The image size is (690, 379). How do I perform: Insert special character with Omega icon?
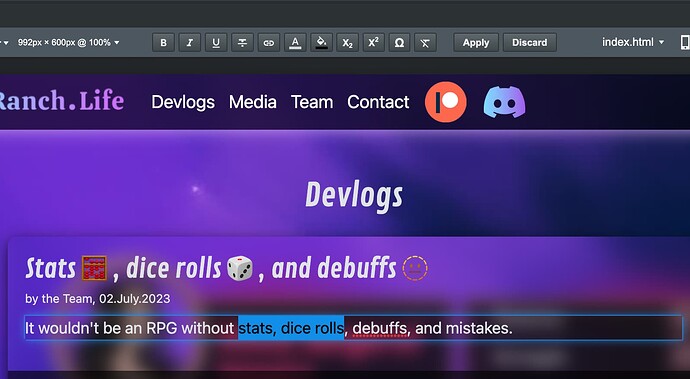pyautogui.click(x=399, y=43)
